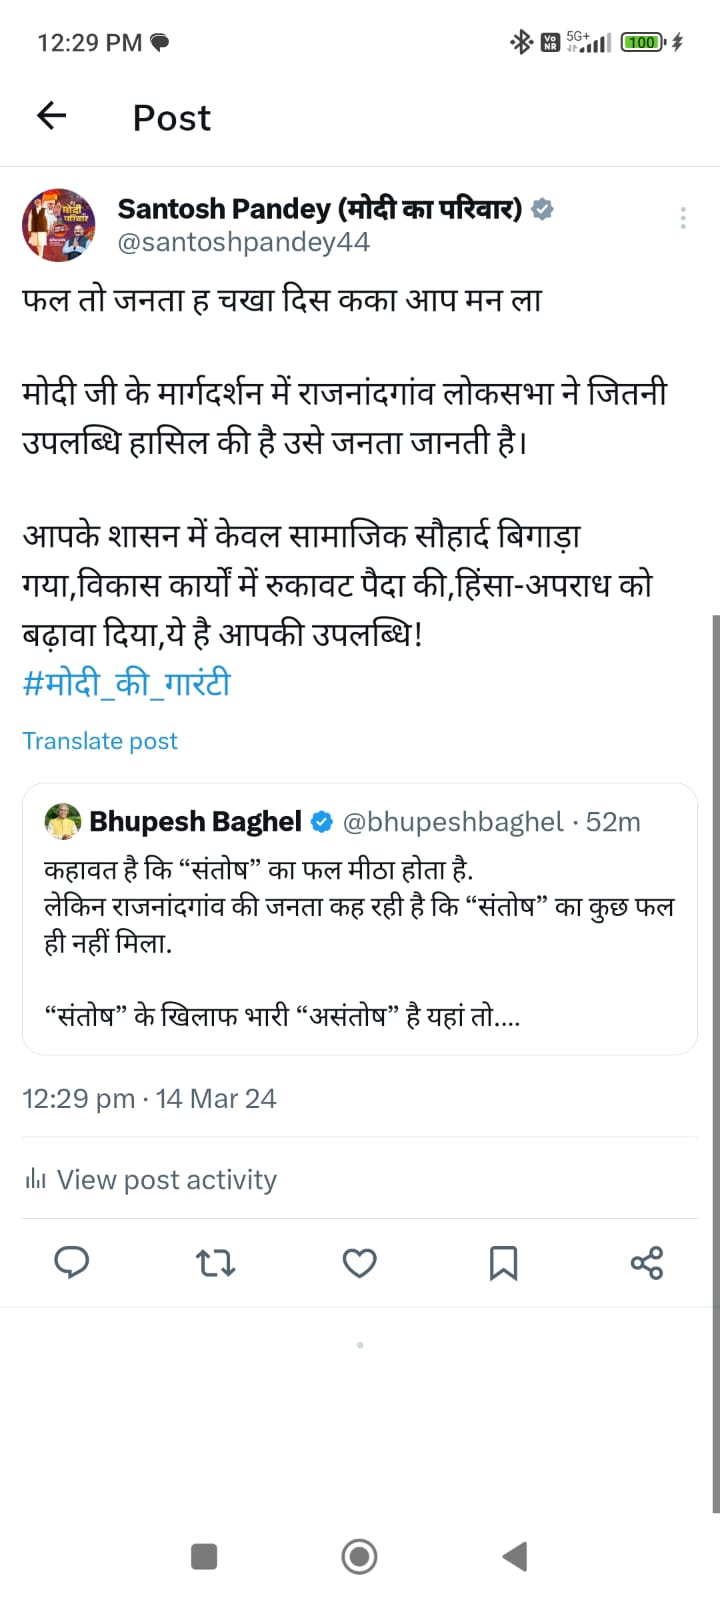Tap the @santoshpandey44 handle
This screenshot has width=720, height=1600.
pos(244,242)
